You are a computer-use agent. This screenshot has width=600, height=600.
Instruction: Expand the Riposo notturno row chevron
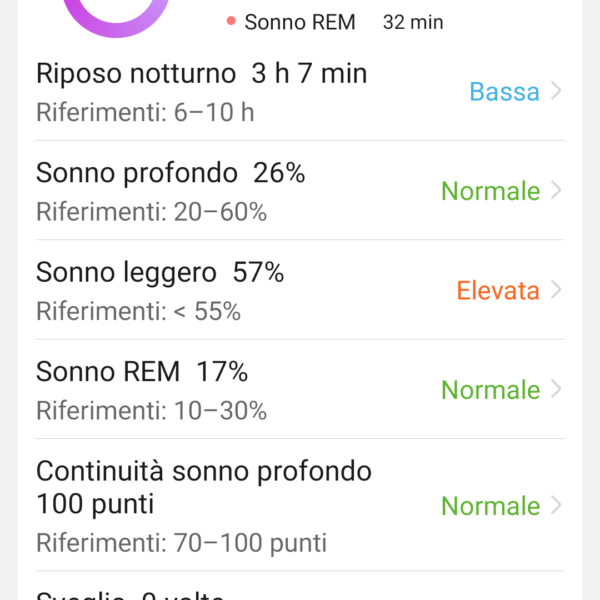(x=556, y=91)
